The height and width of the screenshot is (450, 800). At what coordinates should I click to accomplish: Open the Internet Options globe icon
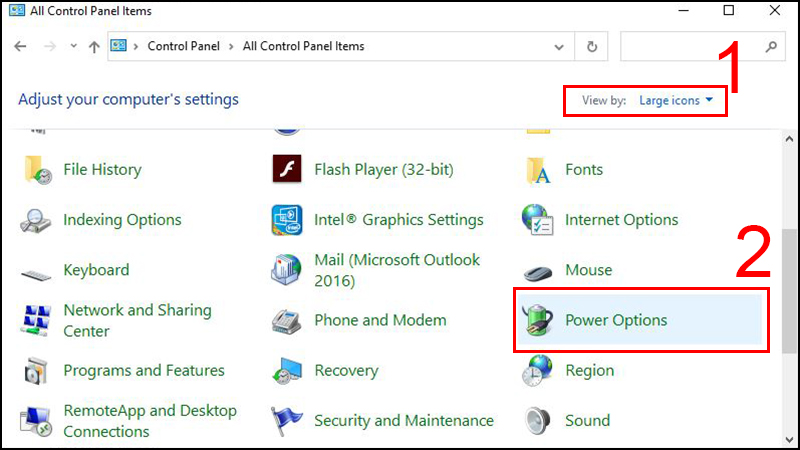537,219
